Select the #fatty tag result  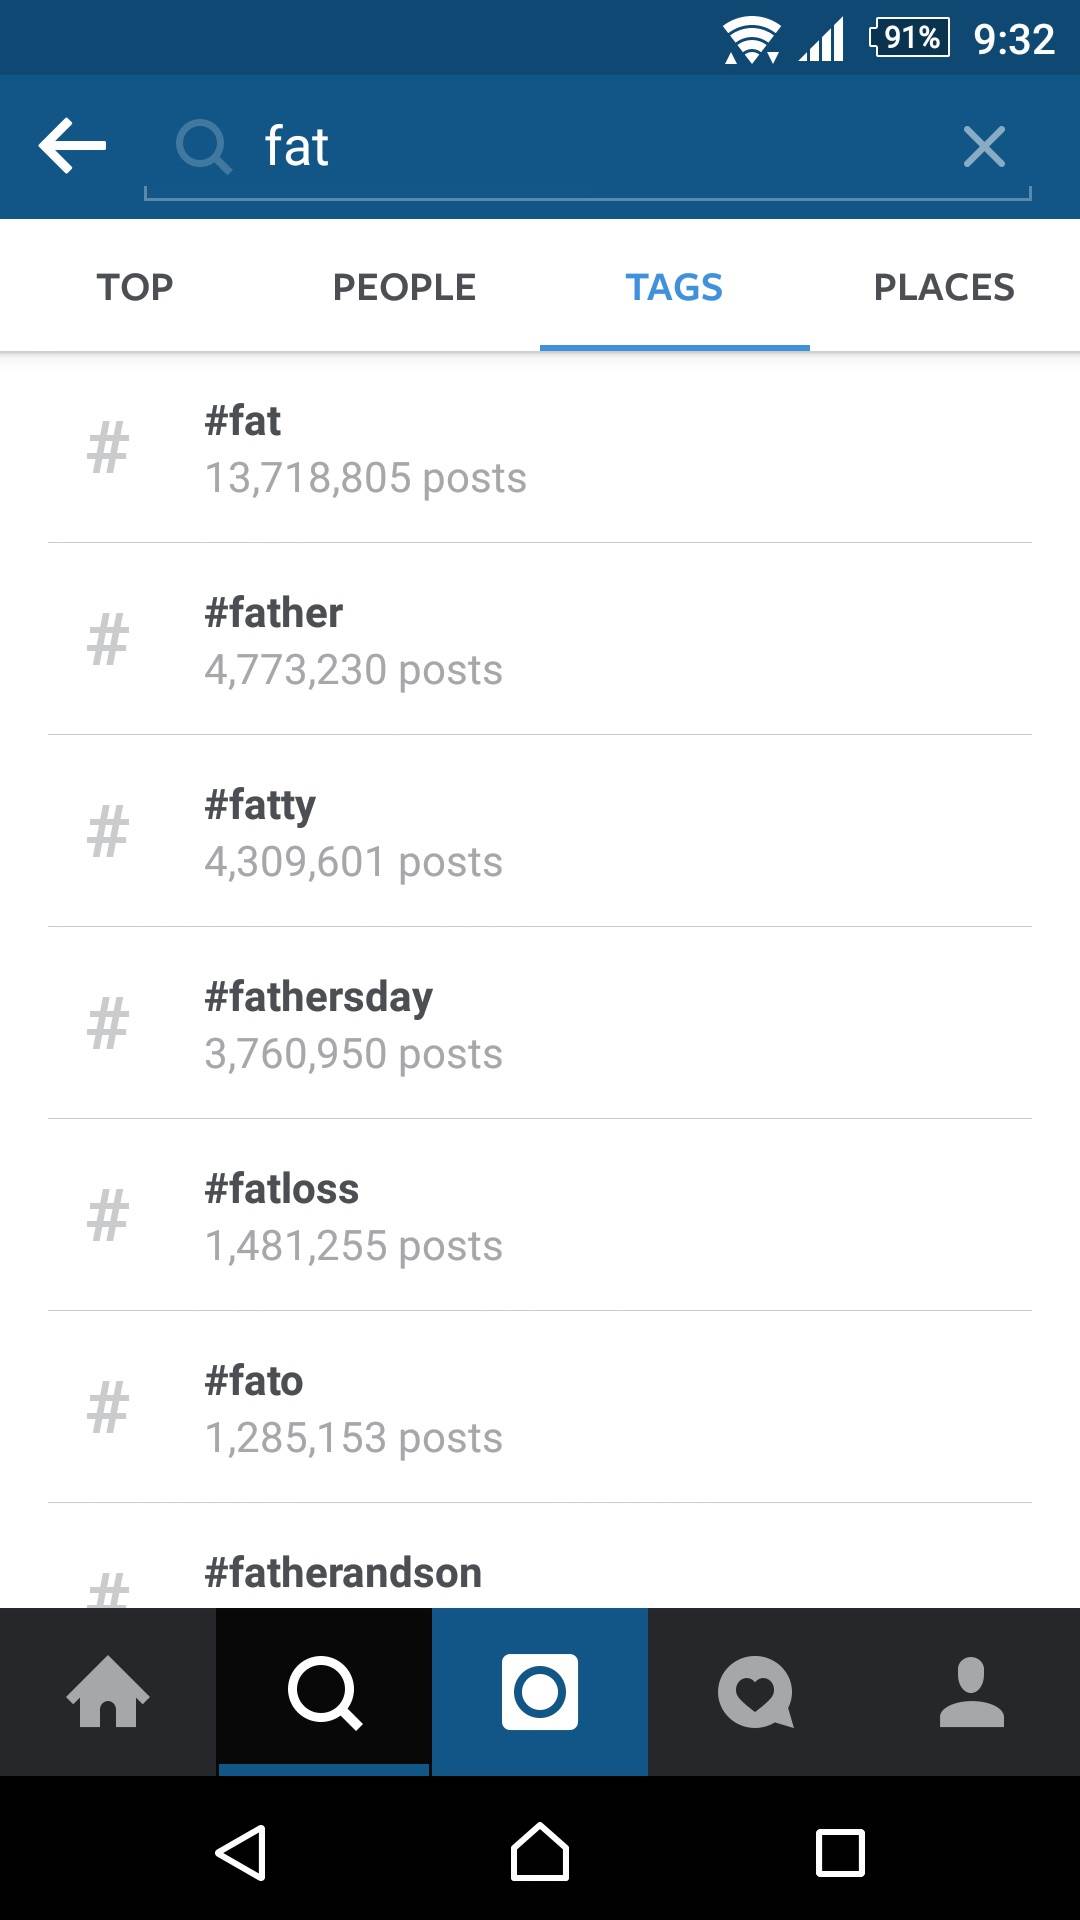540,832
